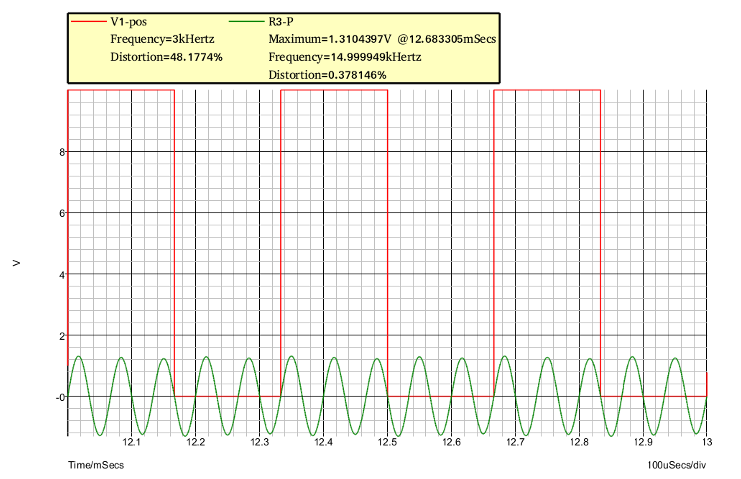The width and height of the screenshot is (741, 479).
Task: Click the Distortion=48.1774% measurement
Action: 166,57
